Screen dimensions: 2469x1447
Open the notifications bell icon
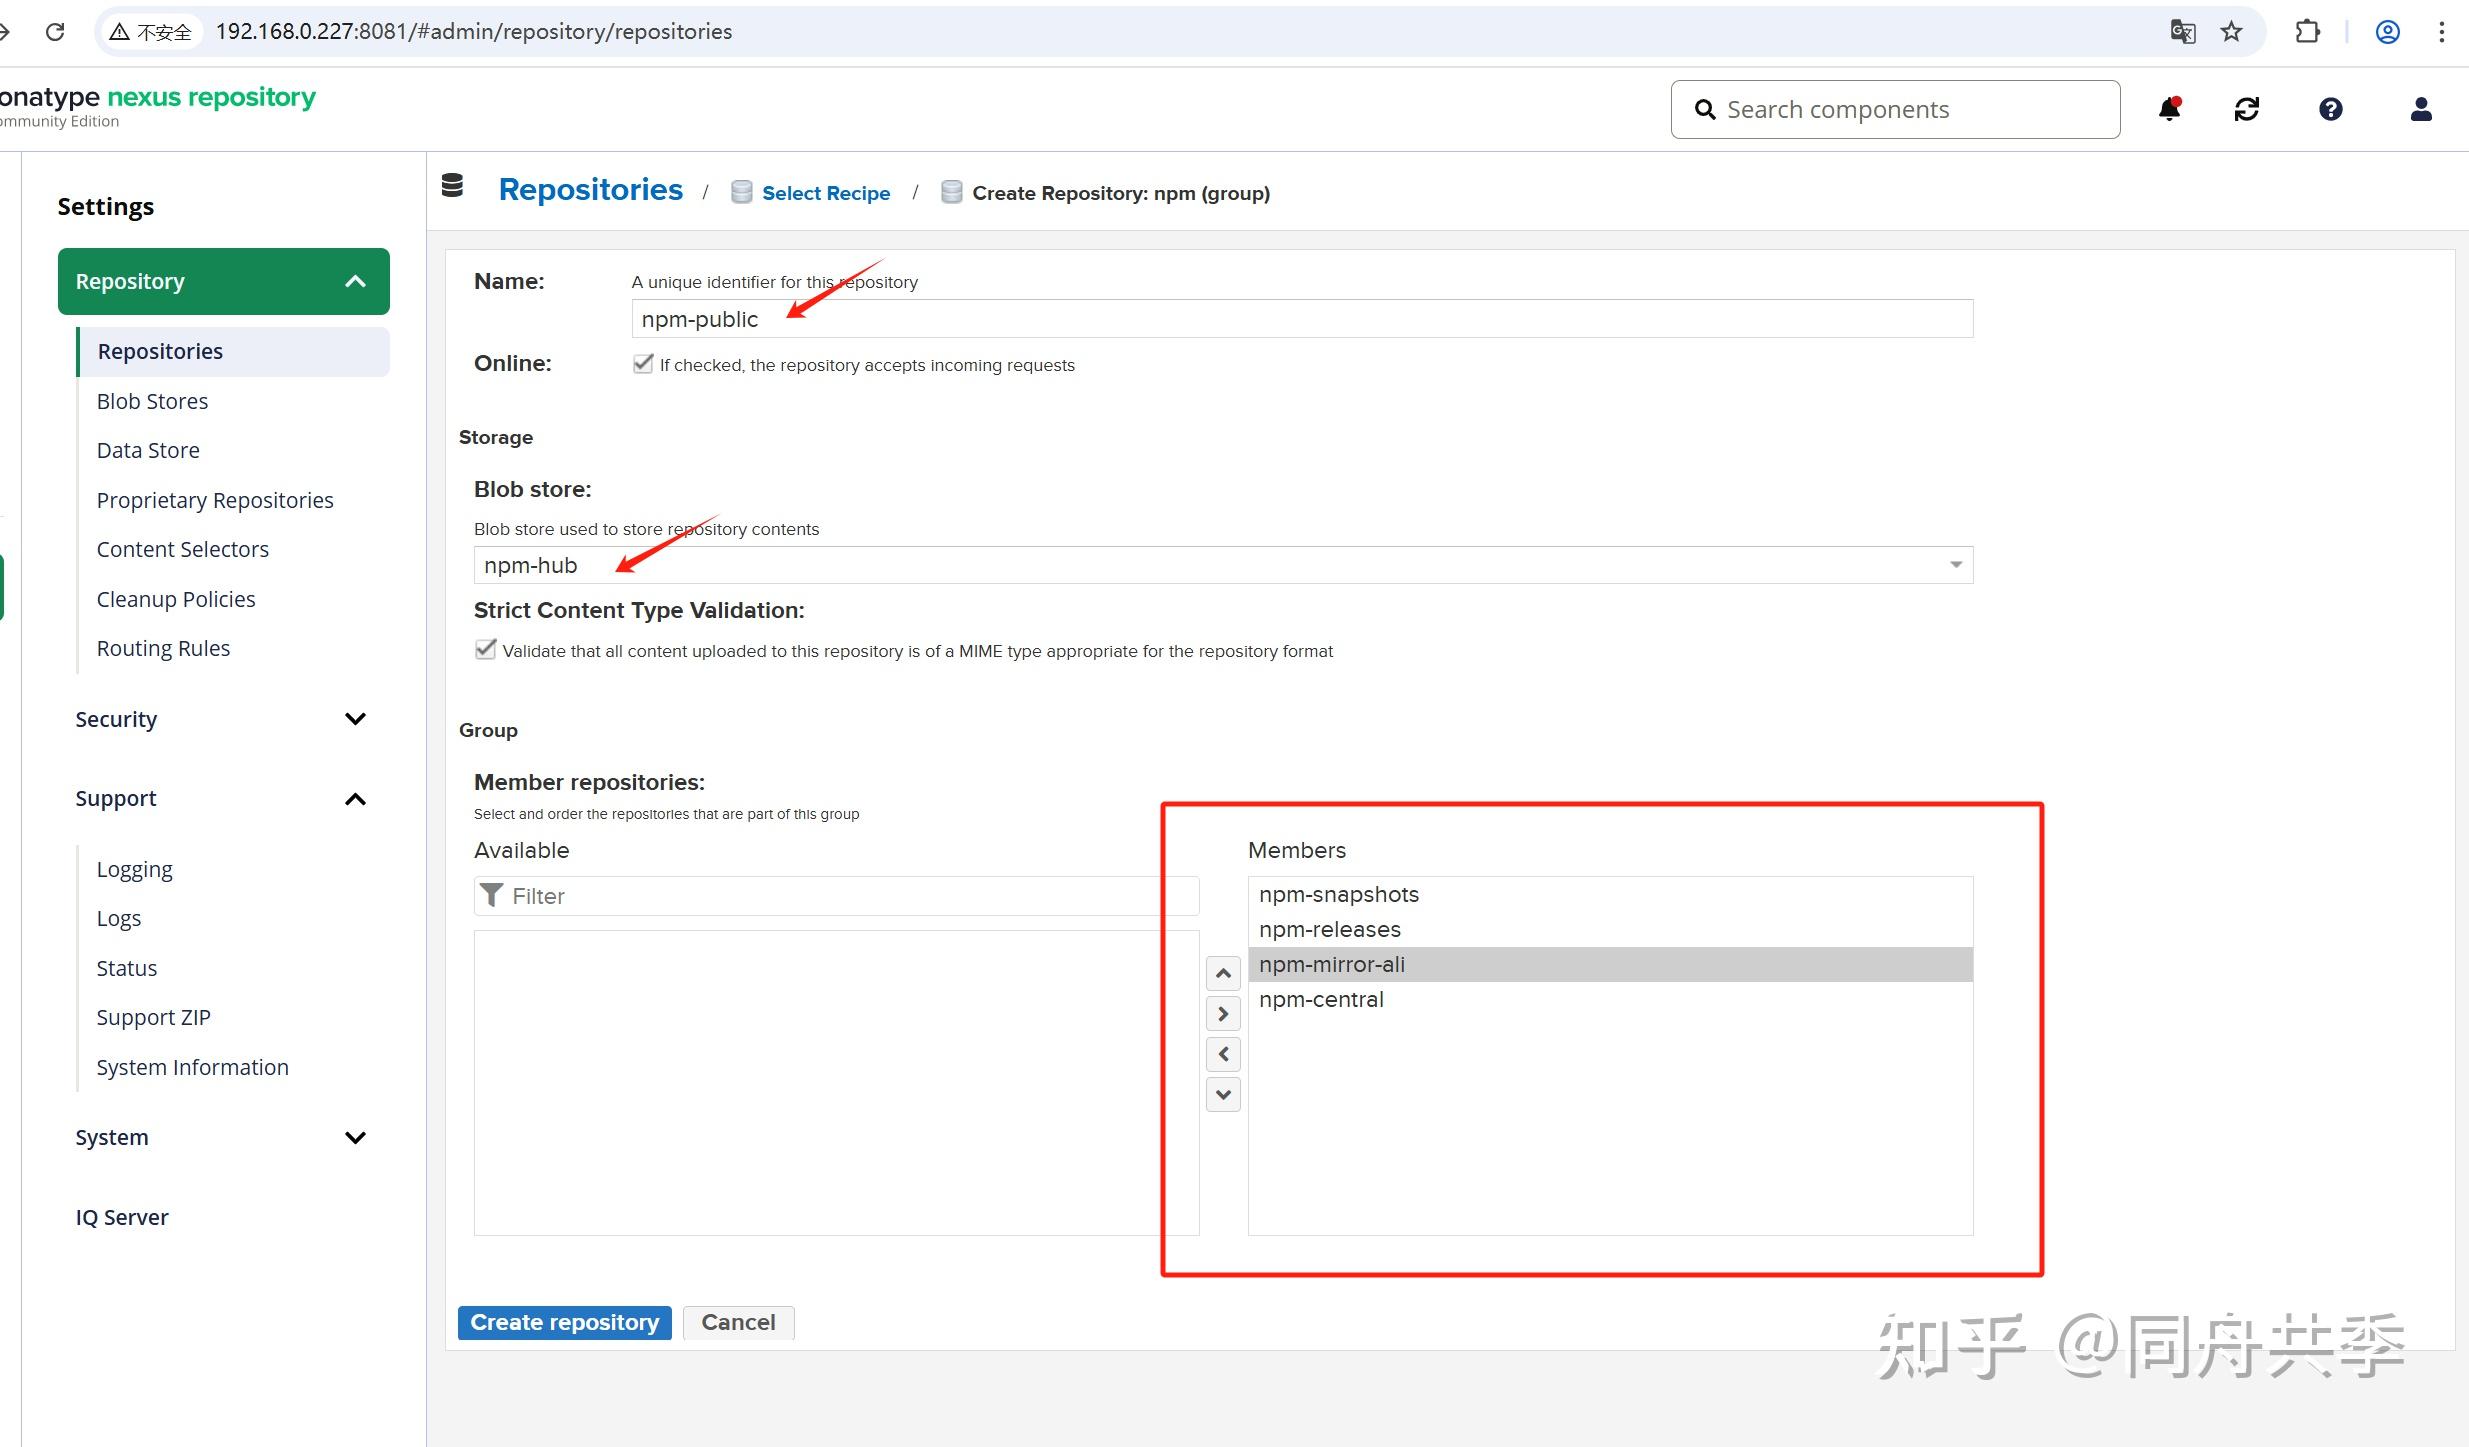tap(2169, 109)
